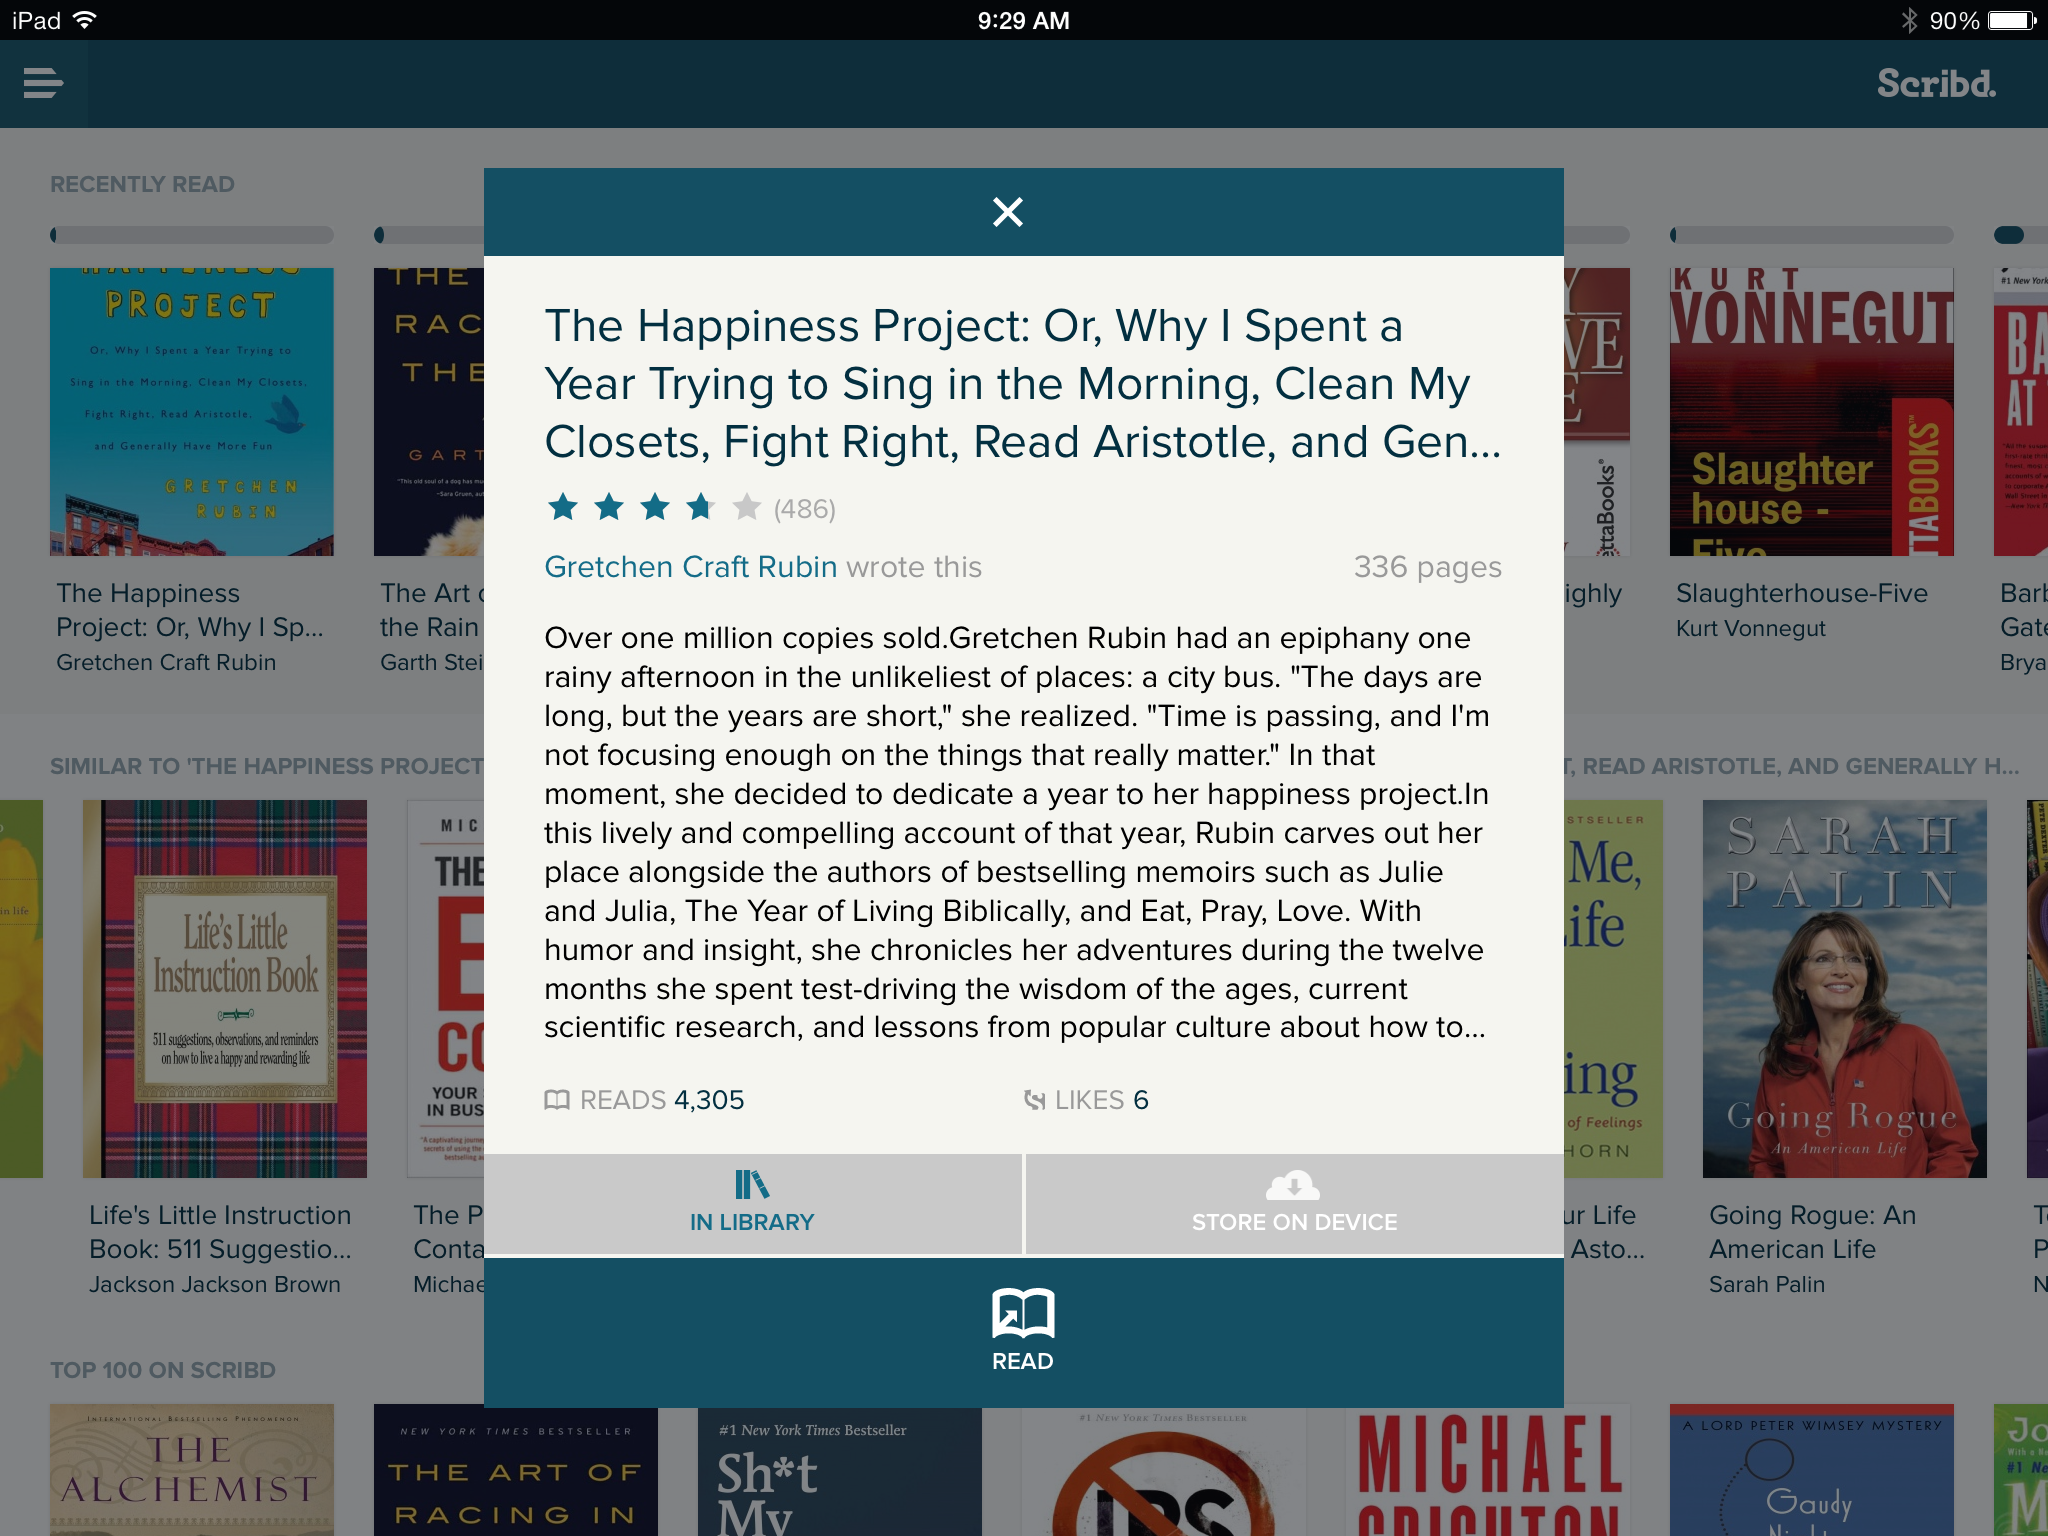Toggle the IN LIBRARY status
This screenshot has width=2048, height=1536.
tap(753, 1204)
